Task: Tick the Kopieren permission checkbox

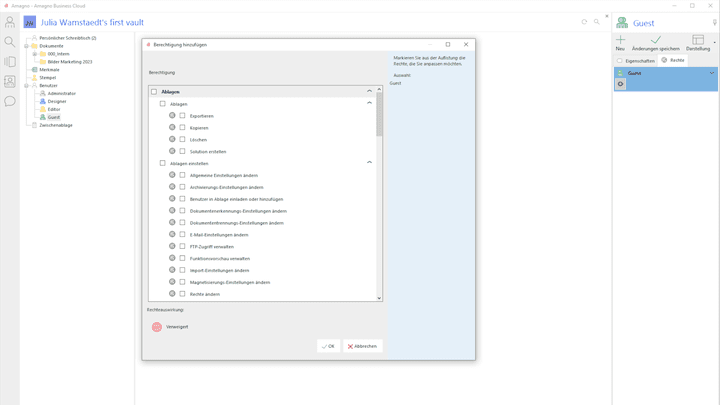Action: click(x=182, y=128)
